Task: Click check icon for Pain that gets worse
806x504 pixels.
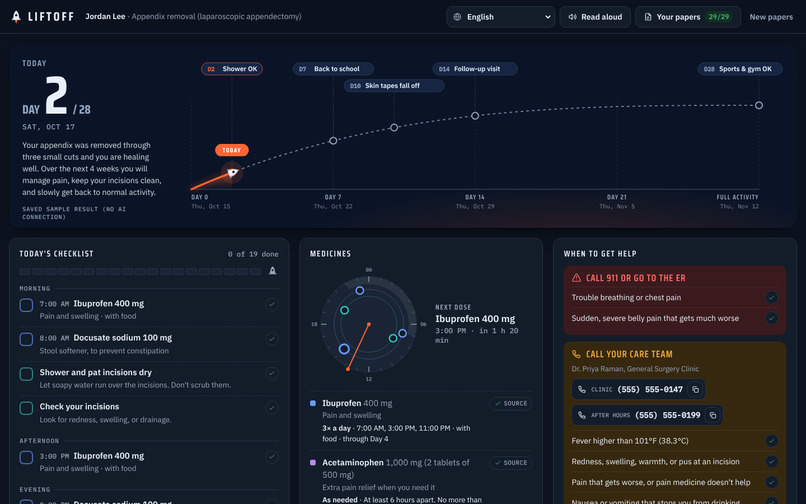Action: click(x=771, y=482)
